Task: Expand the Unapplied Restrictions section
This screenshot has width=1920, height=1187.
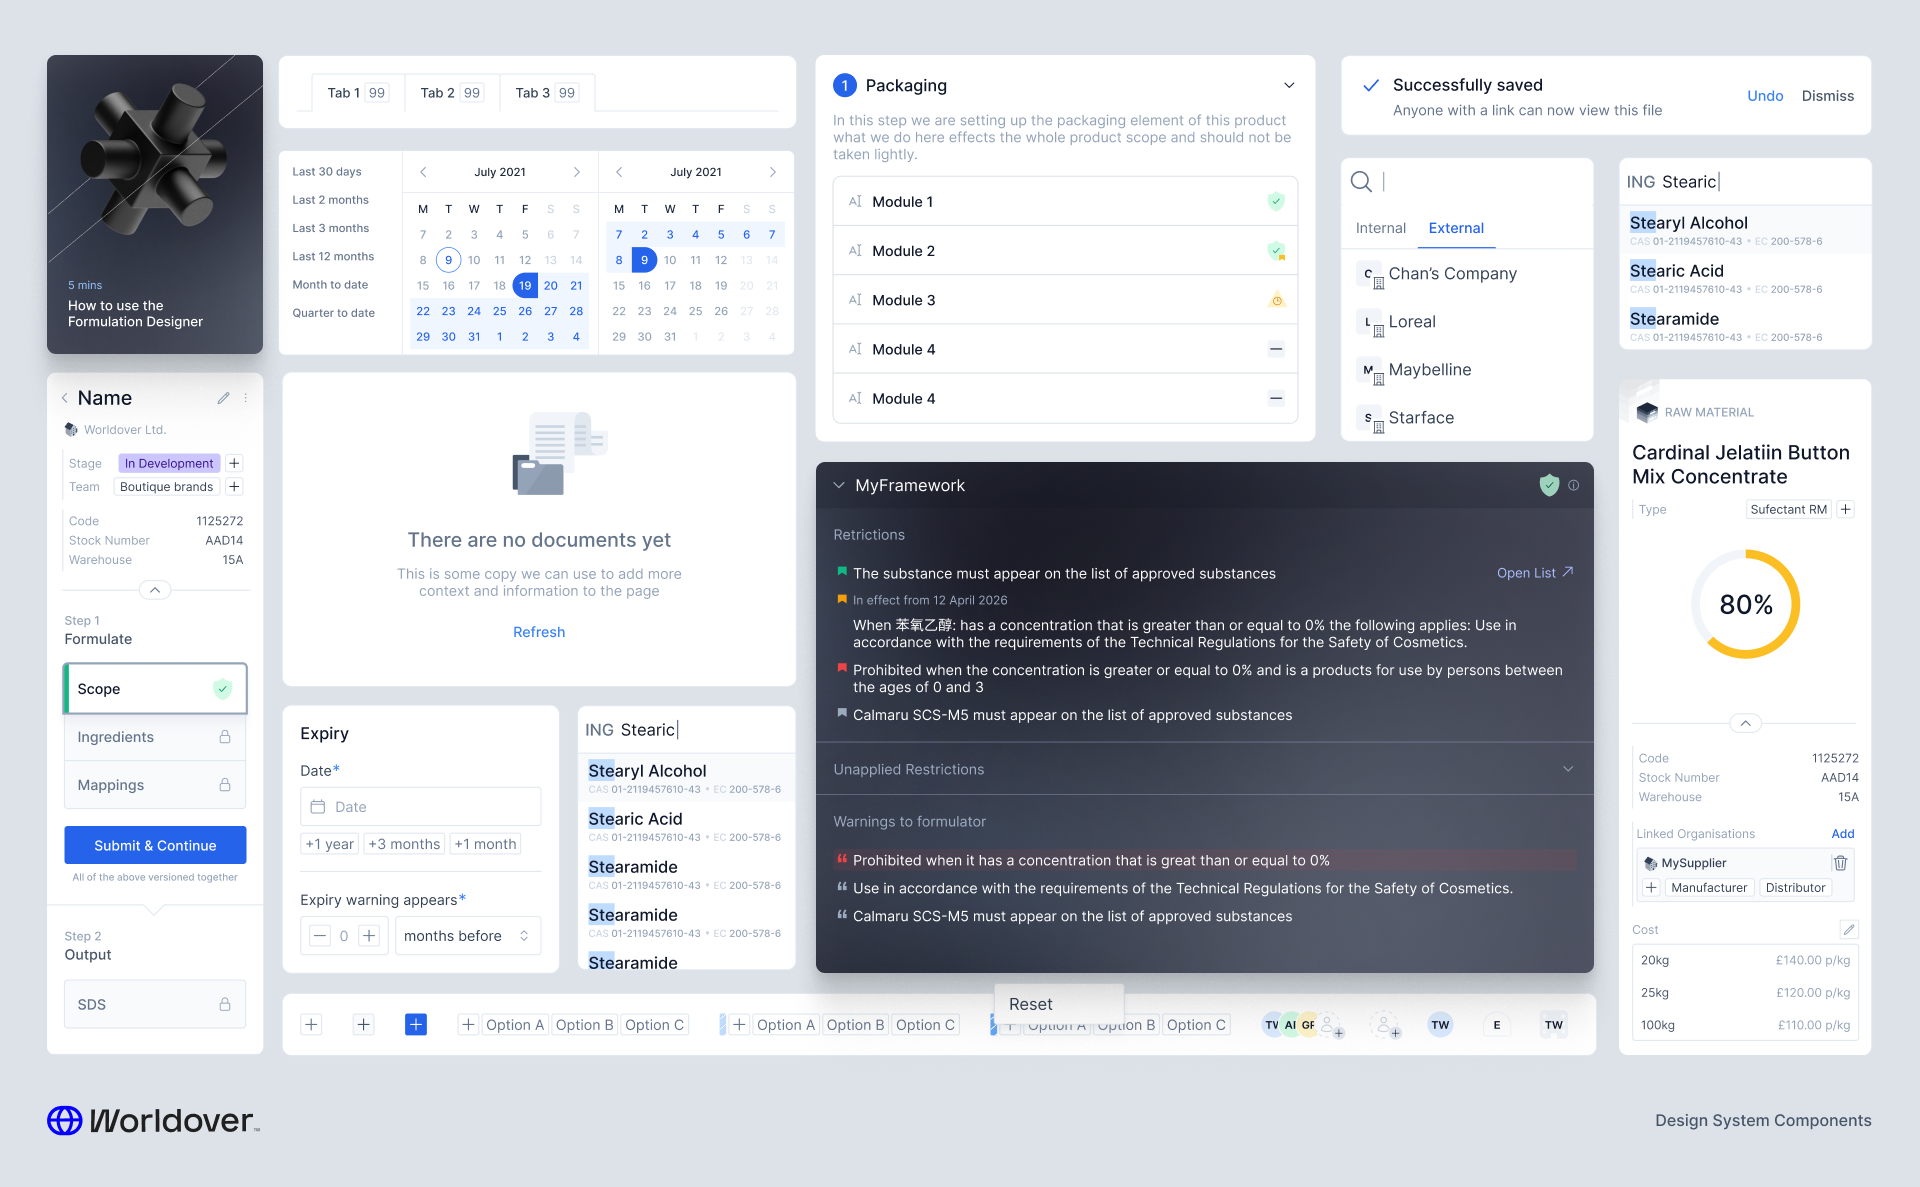Action: click(1568, 769)
